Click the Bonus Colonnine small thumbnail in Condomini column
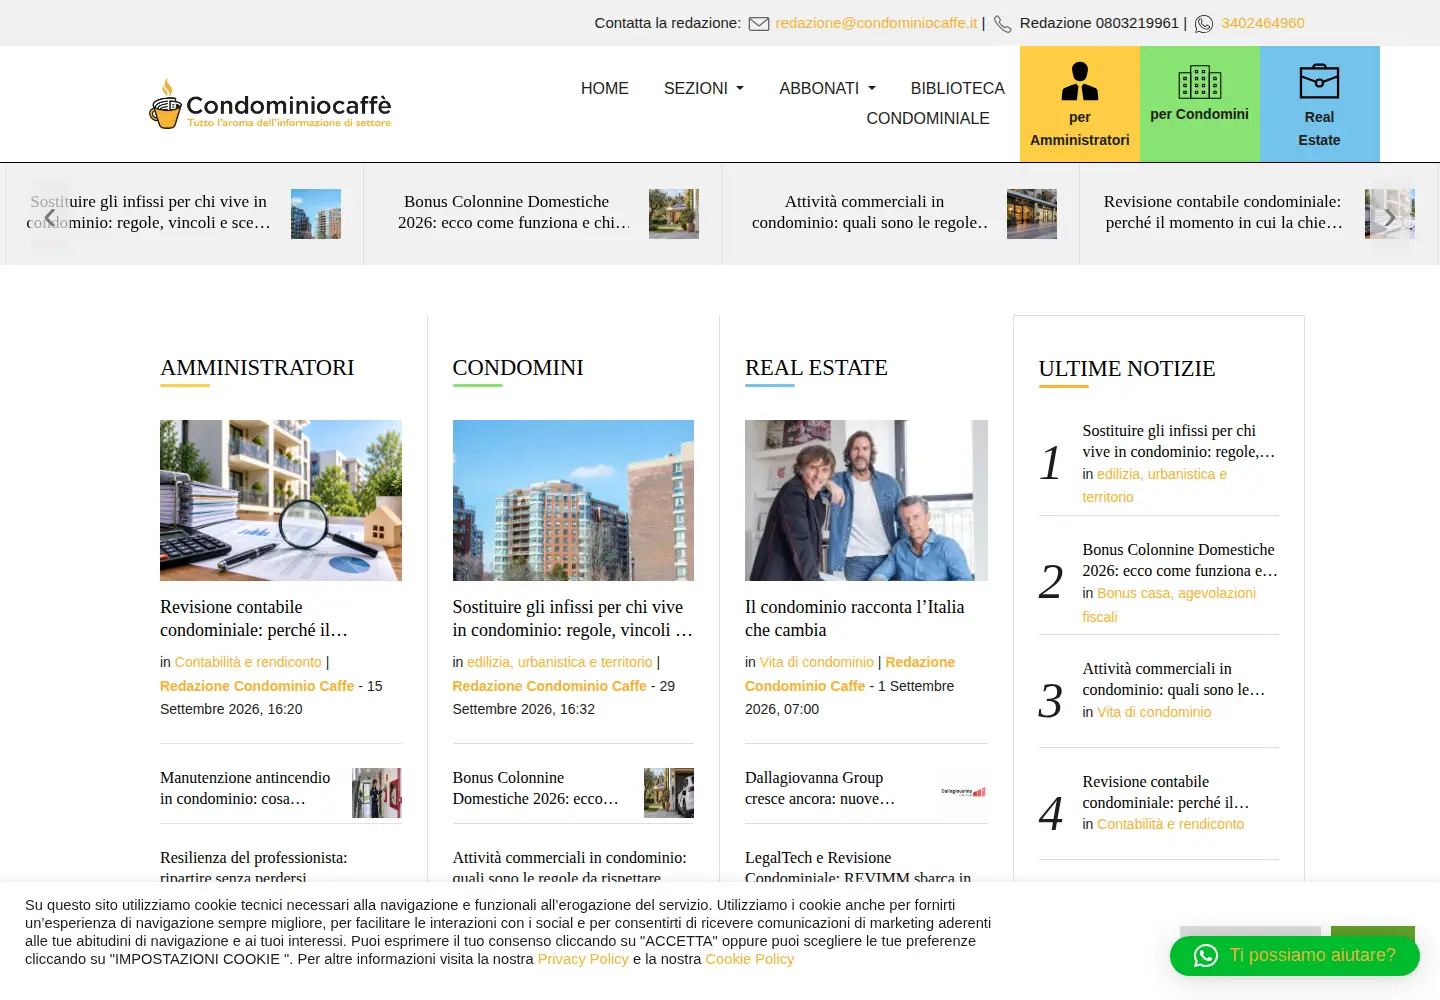The width and height of the screenshot is (1440, 1000). [669, 793]
